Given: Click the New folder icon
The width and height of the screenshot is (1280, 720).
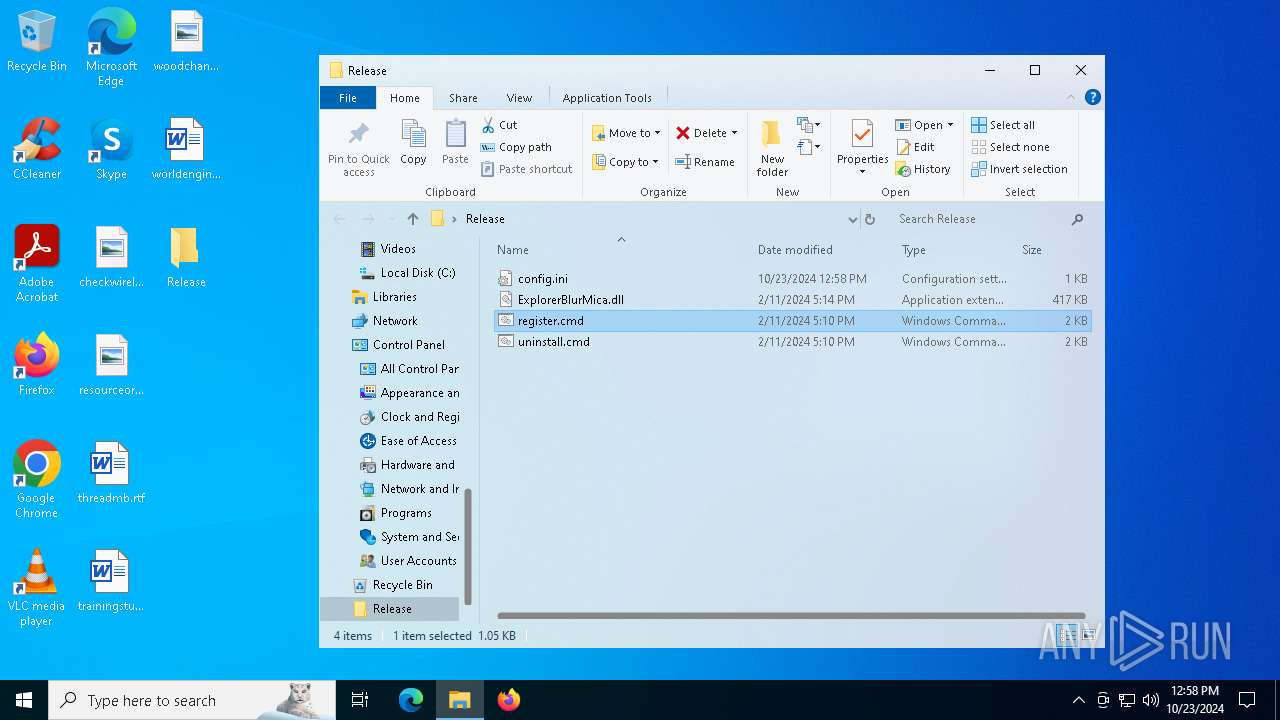Looking at the screenshot, I should click(x=771, y=135).
